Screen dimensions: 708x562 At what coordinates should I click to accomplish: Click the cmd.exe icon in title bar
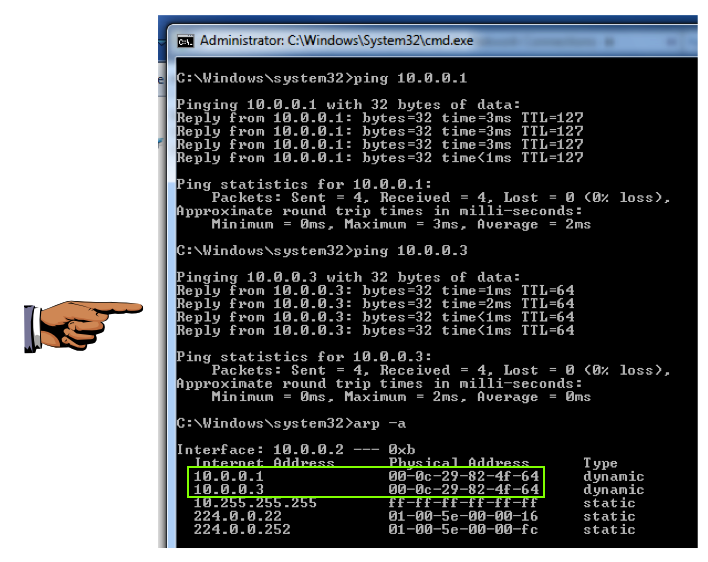tap(185, 42)
